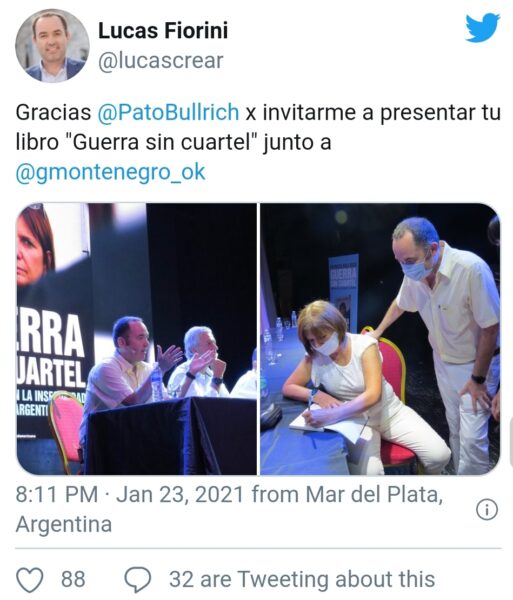Viewport: 513px width, 600px height.
Task: Click the 'Argentina' location text
Action: point(64,524)
